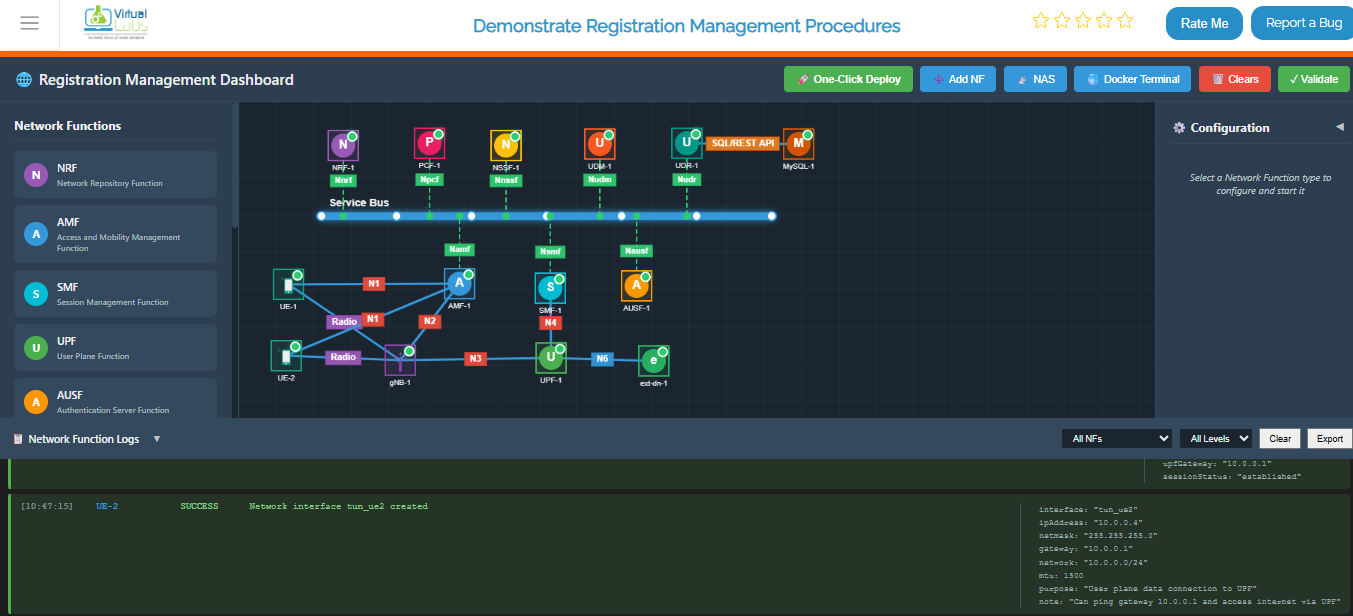Select the SMF-1 node icon

tap(550, 289)
